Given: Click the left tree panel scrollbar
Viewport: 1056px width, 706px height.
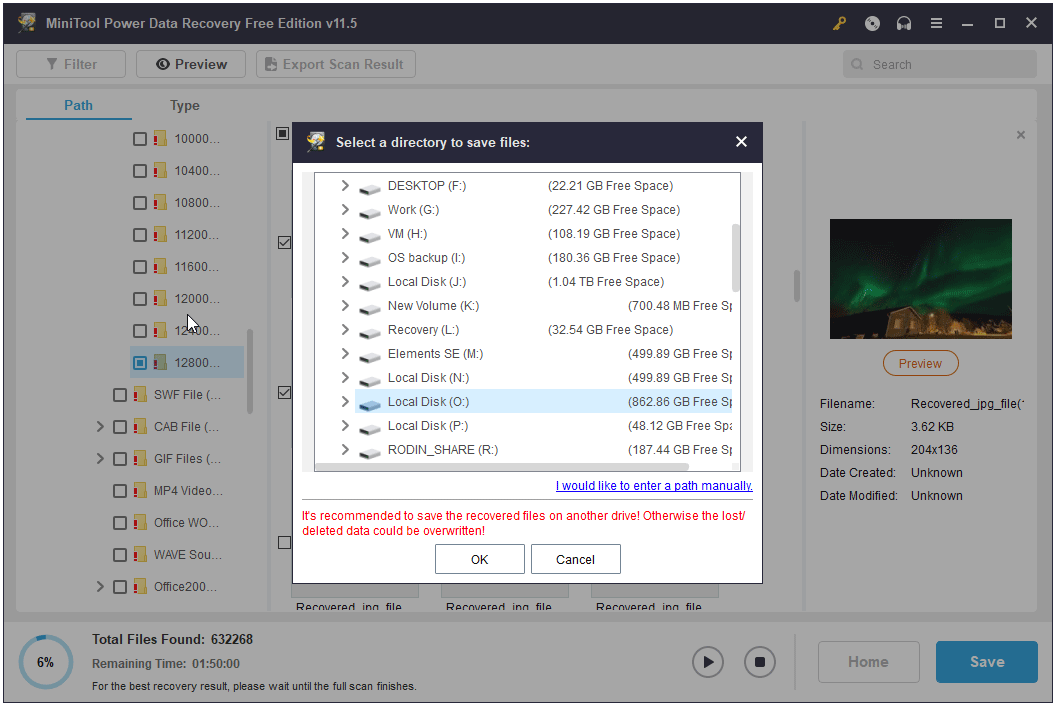Looking at the screenshot, I should 250,371.
